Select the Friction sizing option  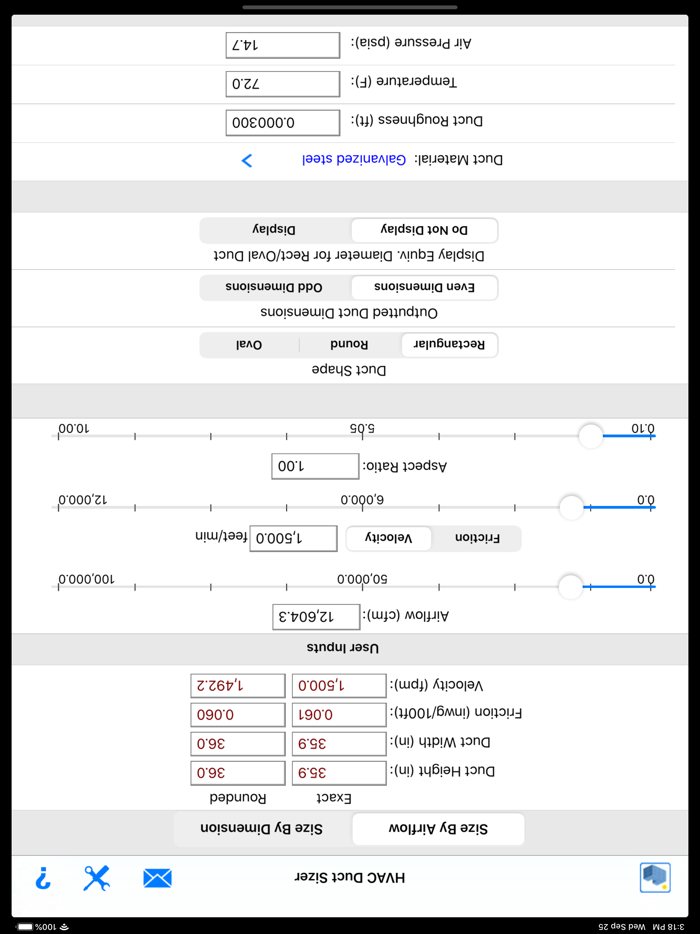(x=478, y=538)
